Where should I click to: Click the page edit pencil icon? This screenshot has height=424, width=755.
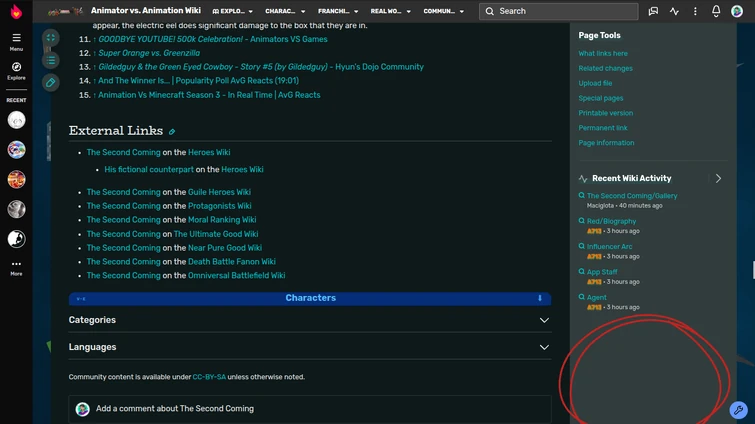51,83
